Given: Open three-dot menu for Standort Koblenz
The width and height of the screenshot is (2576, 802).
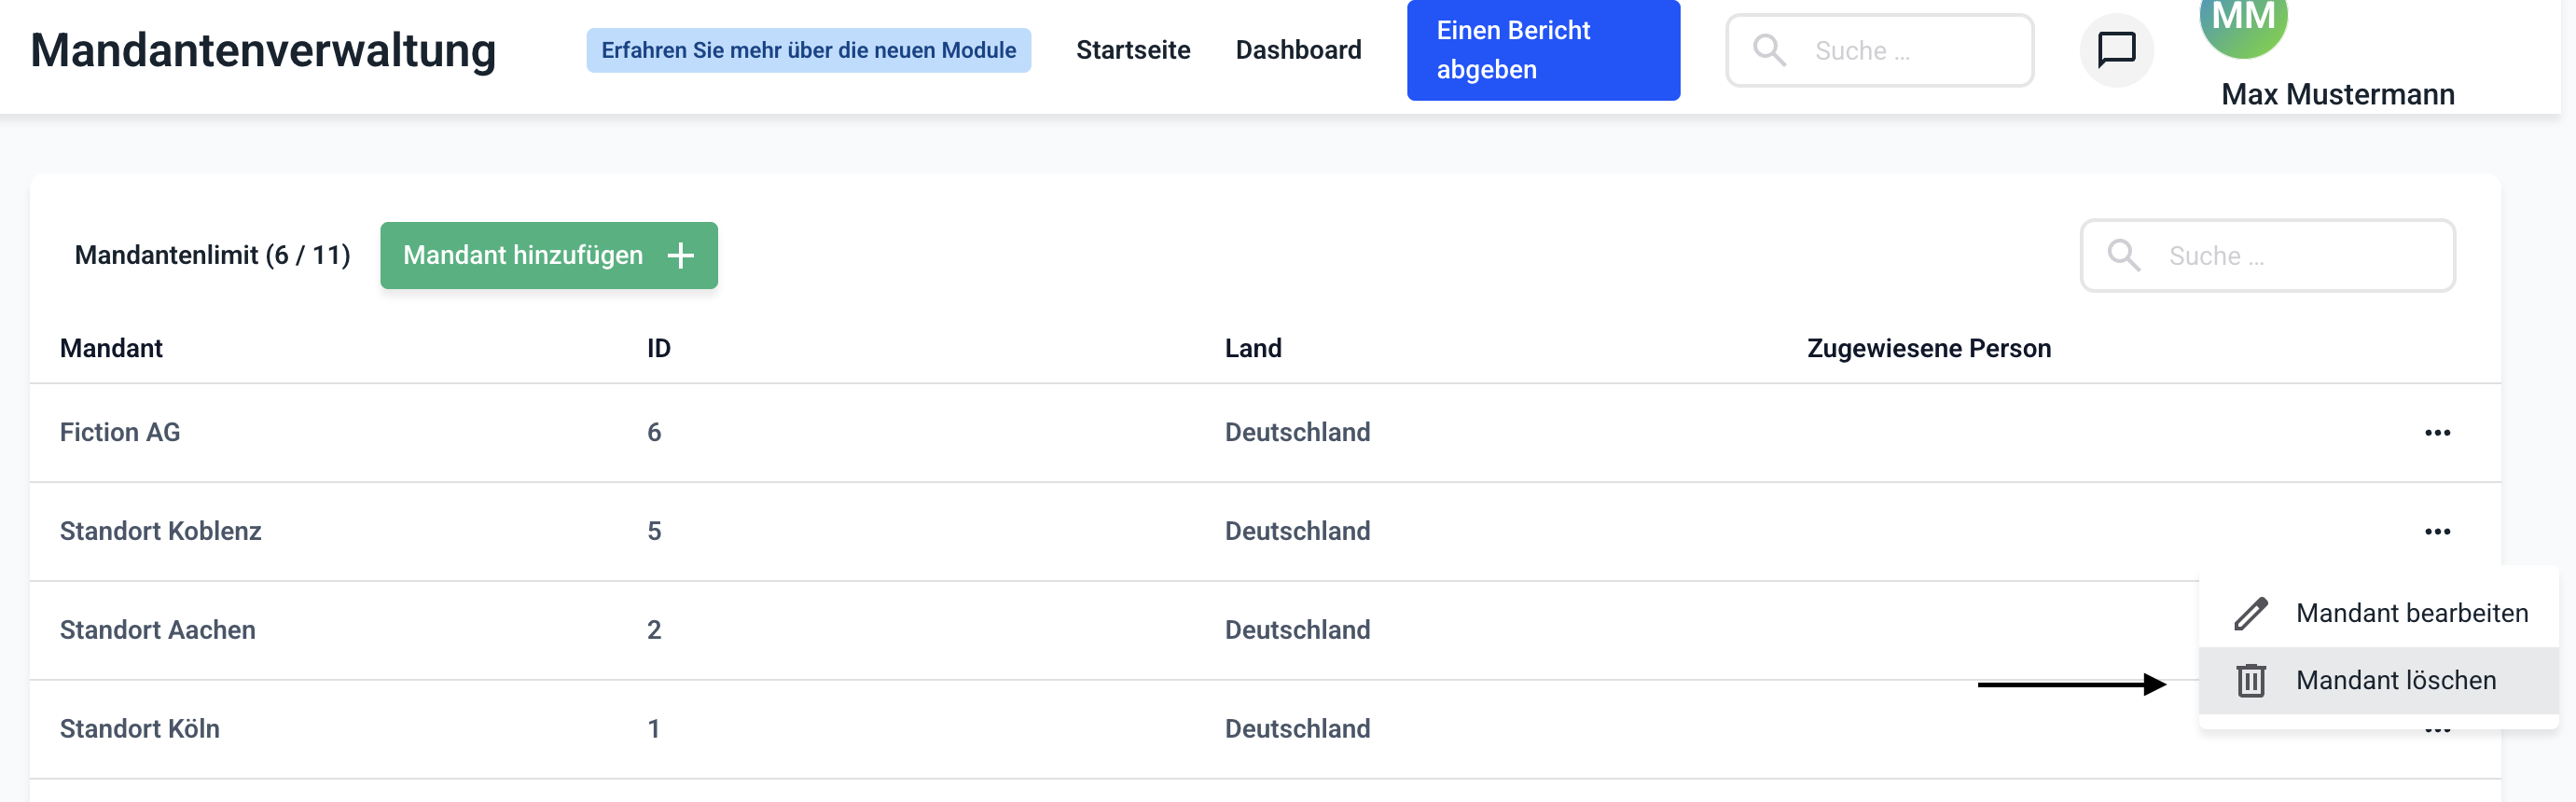Looking at the screenshot, I should point(2437,531).
